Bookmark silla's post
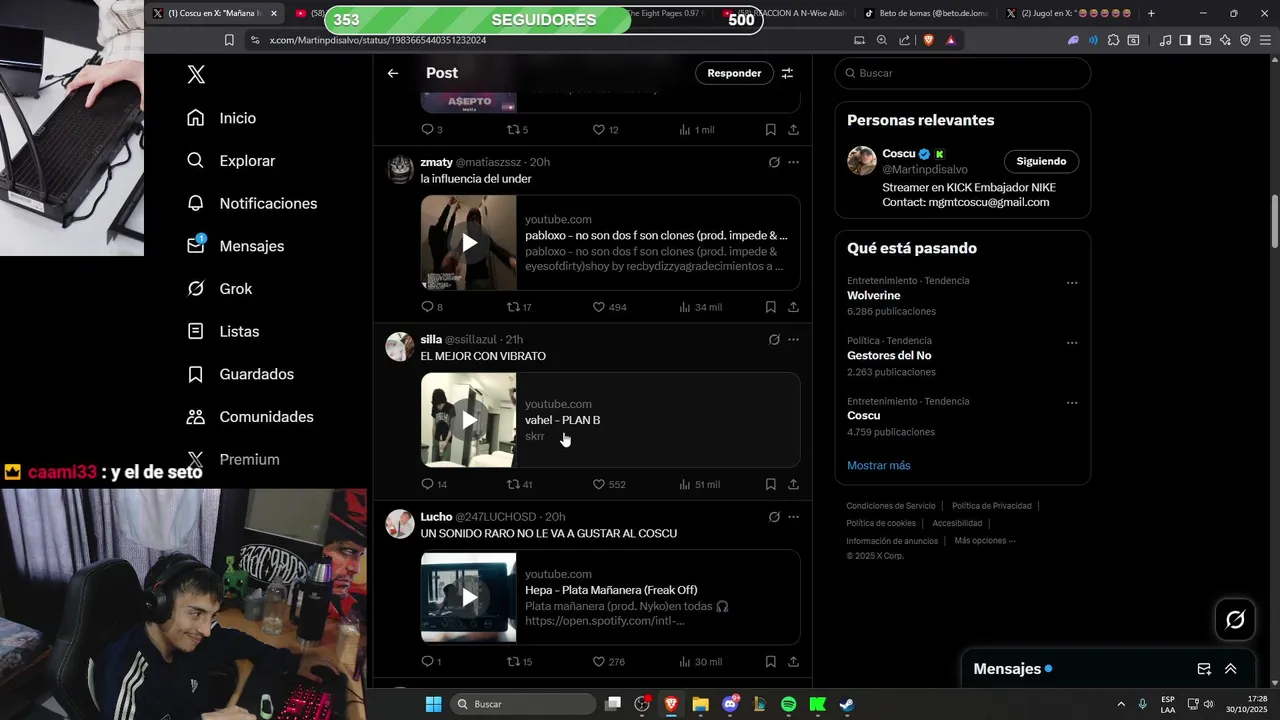 (x=770, y=484)
